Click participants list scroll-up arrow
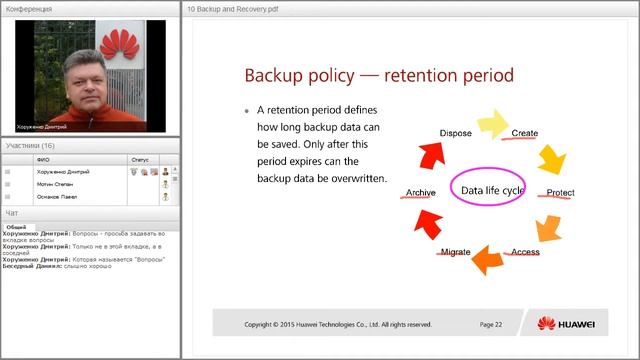Image resolution: width=640 pixels, height=360 pixels. 175,169
